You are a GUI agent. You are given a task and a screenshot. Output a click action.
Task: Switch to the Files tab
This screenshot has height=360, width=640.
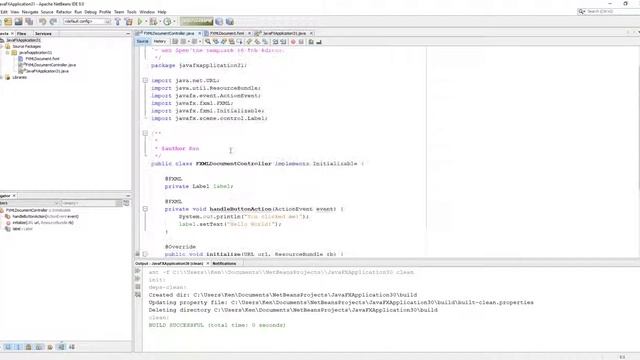coord(22,33)
